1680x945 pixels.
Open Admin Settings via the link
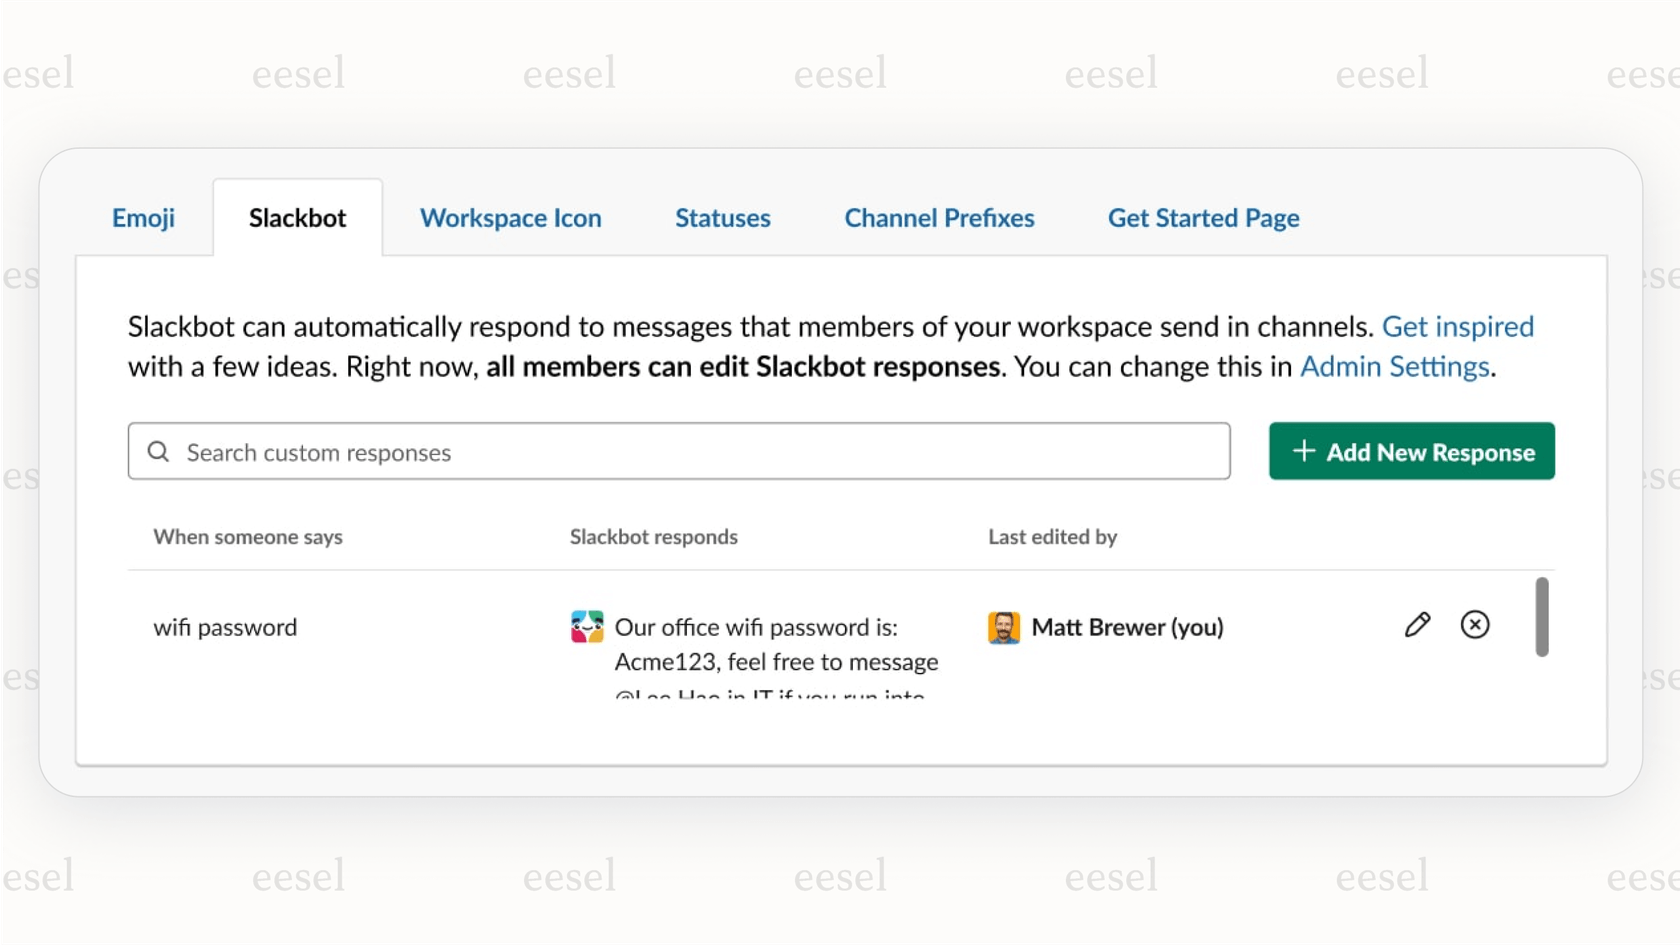coord(1394,366)
